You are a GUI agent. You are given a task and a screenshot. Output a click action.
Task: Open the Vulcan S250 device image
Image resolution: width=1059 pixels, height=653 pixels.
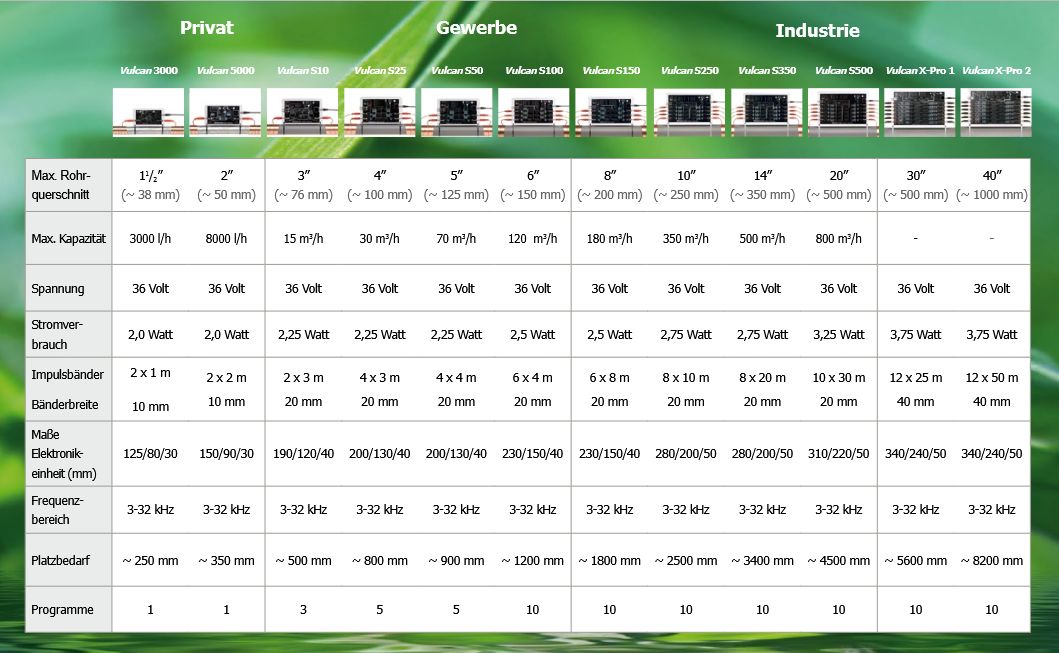[689, 112]
